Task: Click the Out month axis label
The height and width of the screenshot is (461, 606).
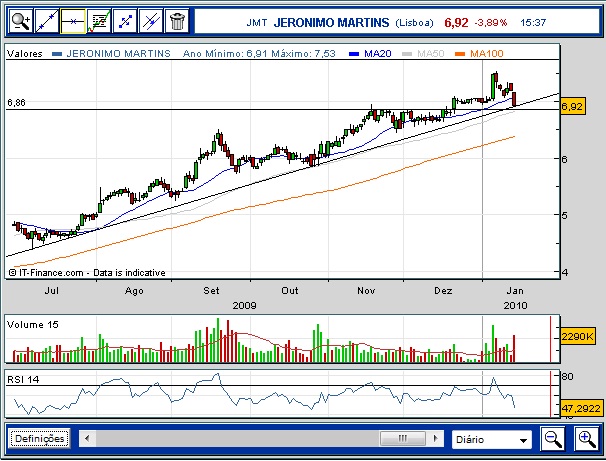Action: pyautogui.click(x=290, y=291)
